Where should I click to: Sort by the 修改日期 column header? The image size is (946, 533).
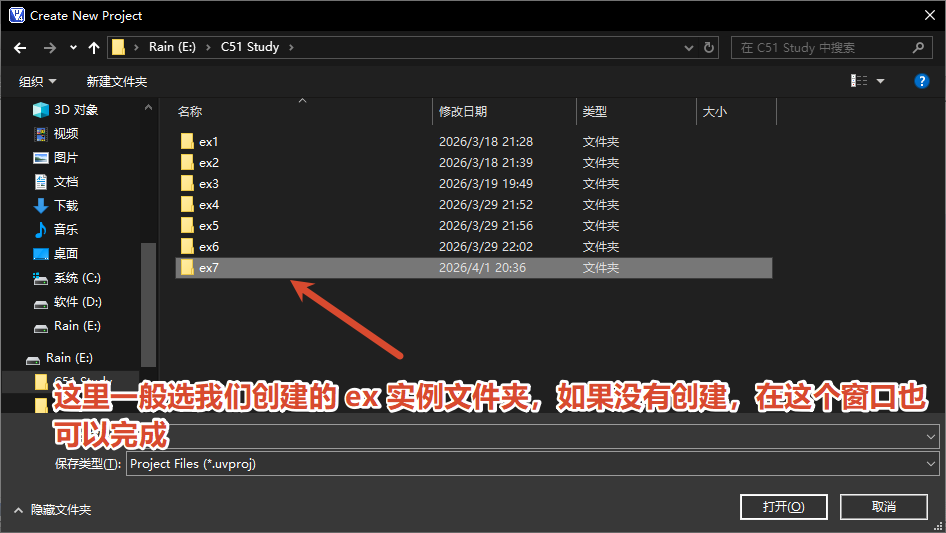click(463, 112)
